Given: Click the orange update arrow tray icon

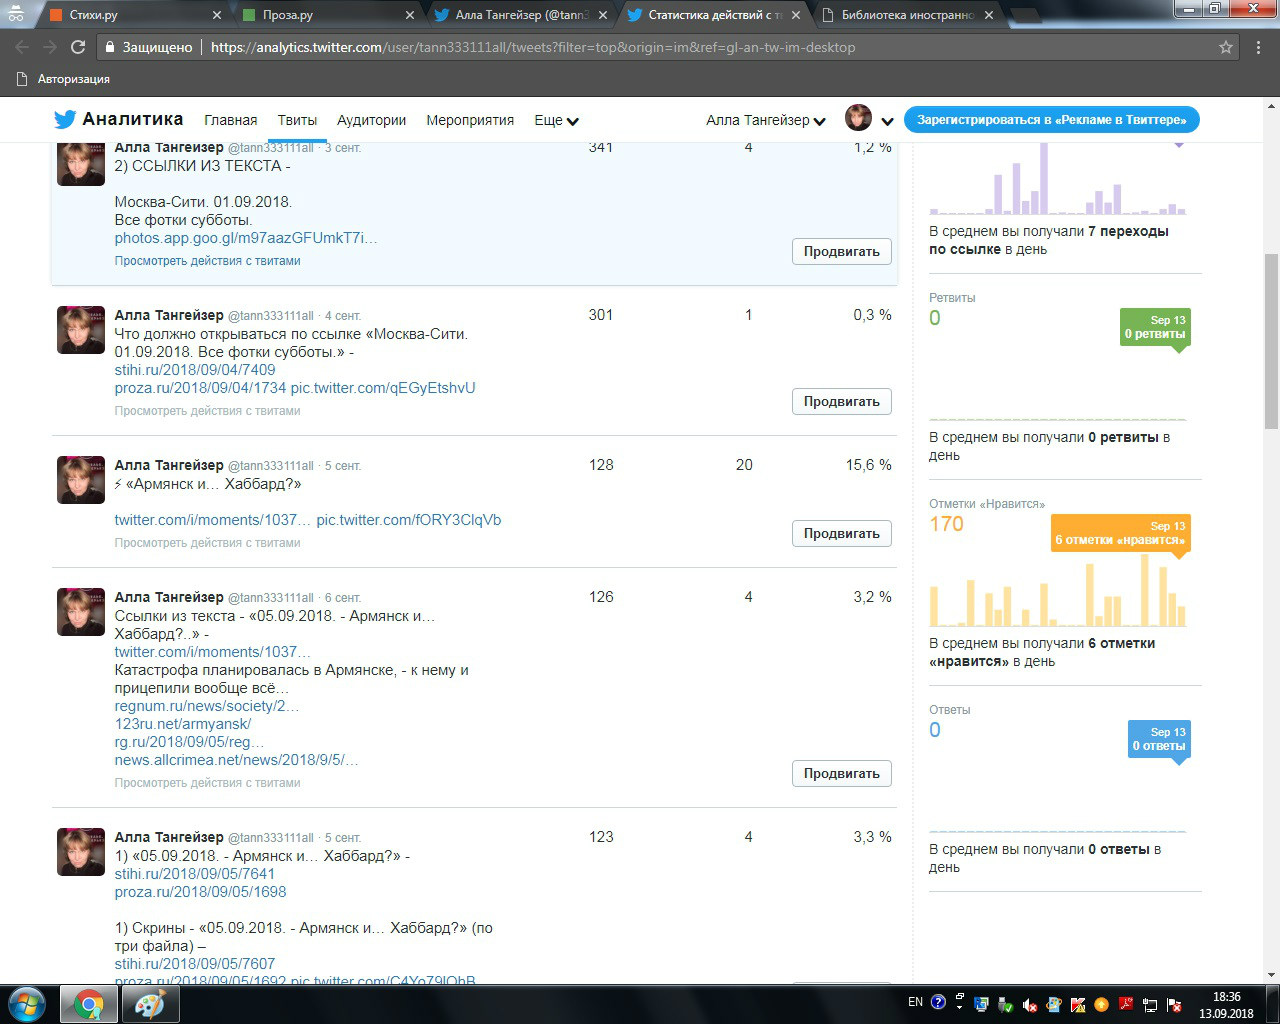Looking at the screenshot, I should 1102,1005.
